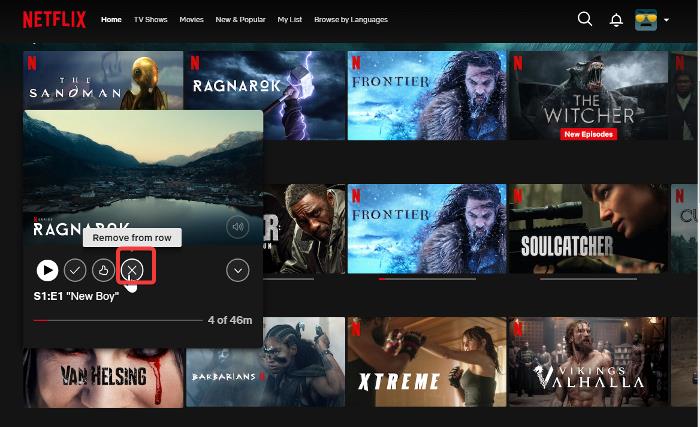Open the Movies menu item

click(191, 20)
